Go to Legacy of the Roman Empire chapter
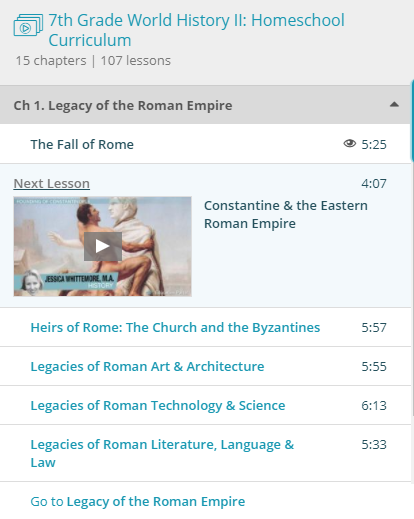 [x=138, y=501]
